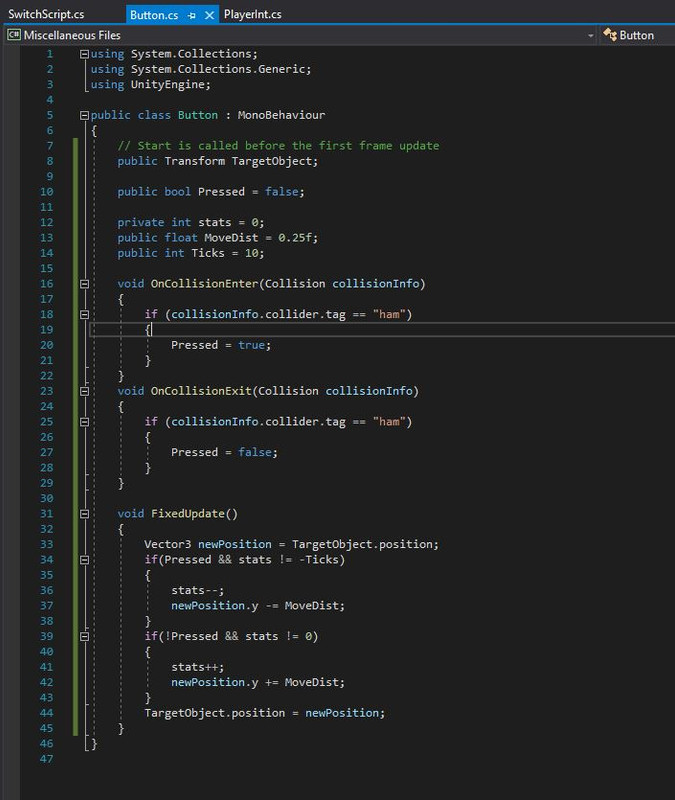Click the 'TargetObject.position = newPosition;' line
Screen dimensions: 675x800
point(265,713)
